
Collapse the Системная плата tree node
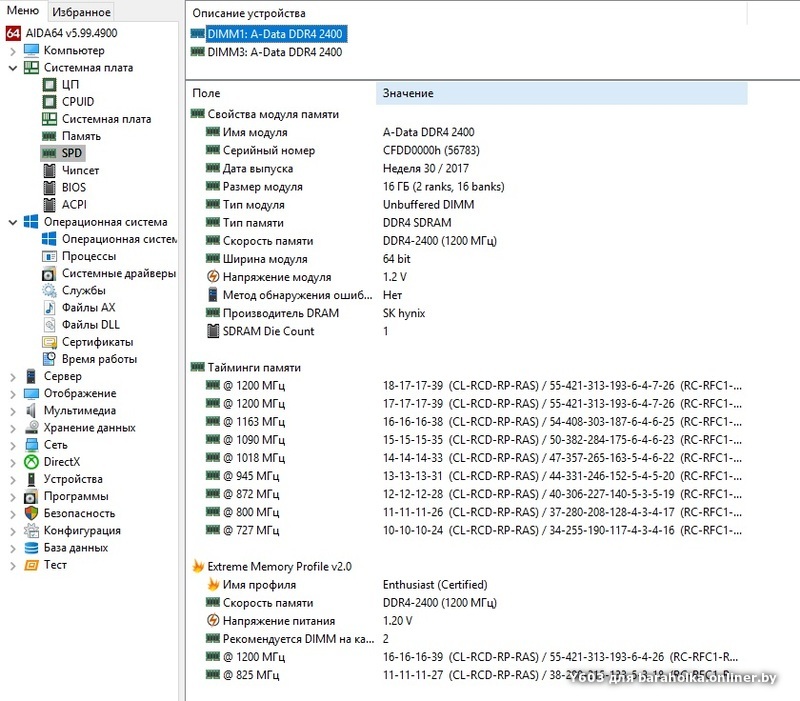(13, 68)
